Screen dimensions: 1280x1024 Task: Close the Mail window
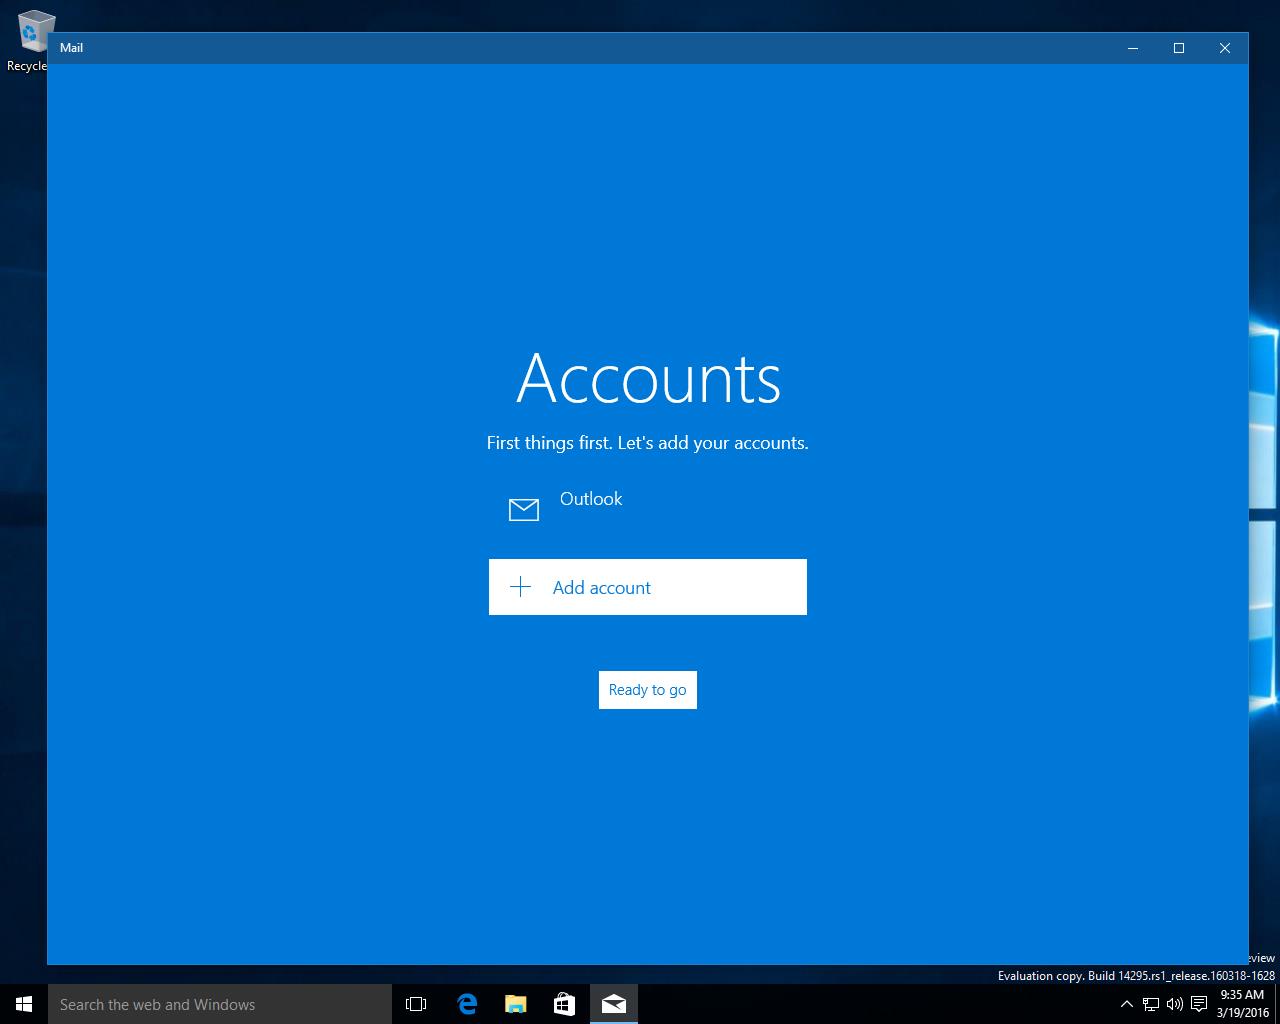(1225, 48)
